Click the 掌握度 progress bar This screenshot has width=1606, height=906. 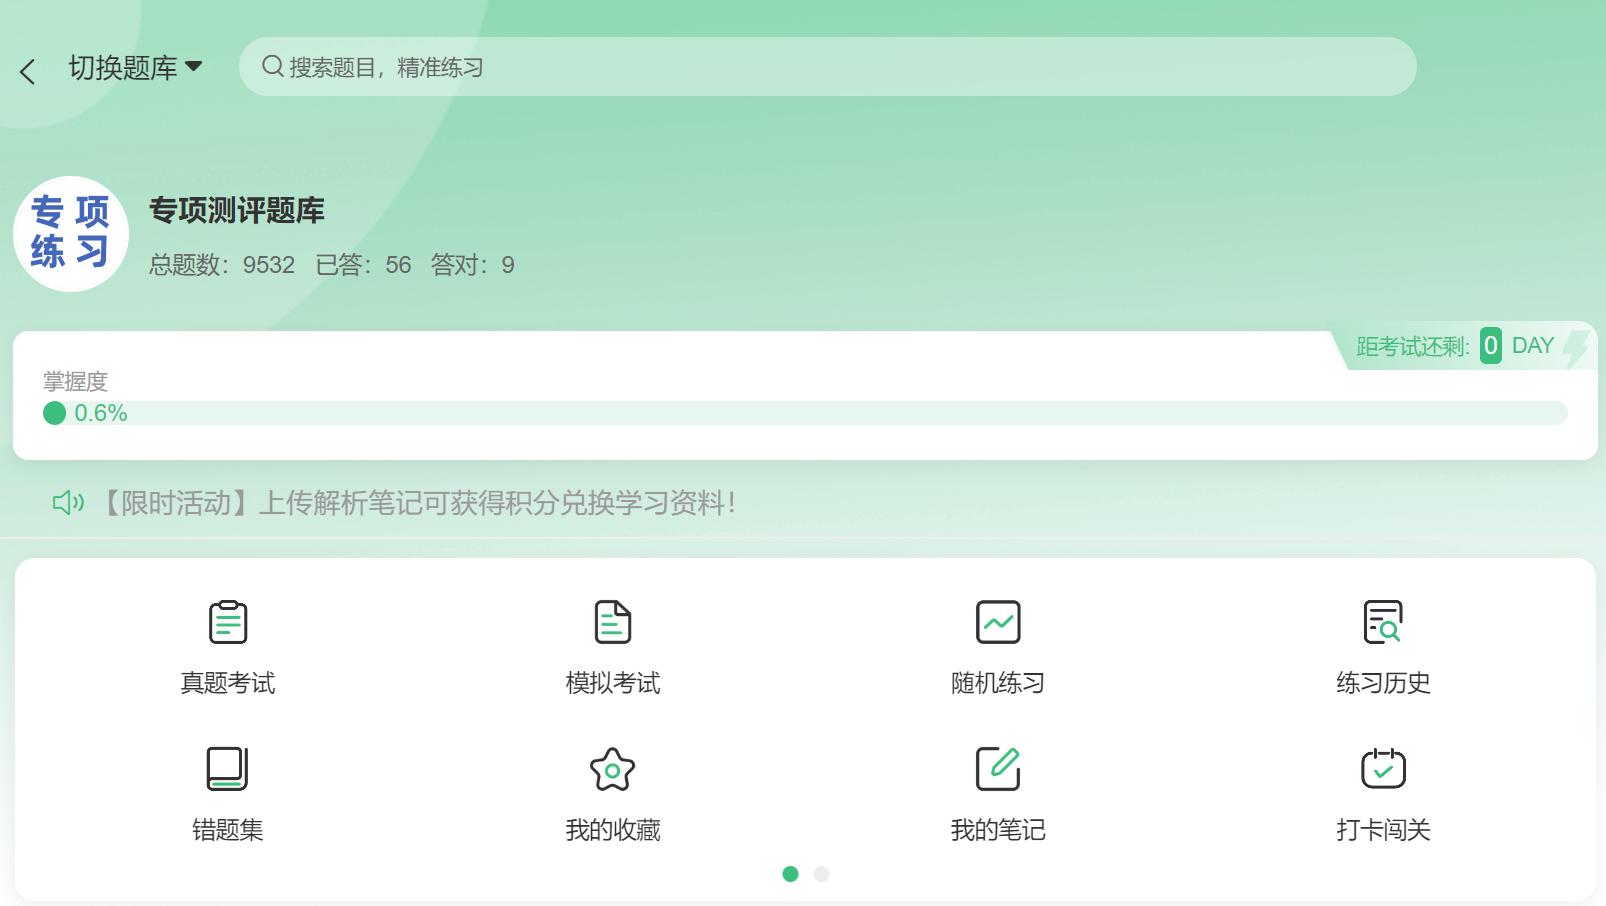tap(805, 413)
